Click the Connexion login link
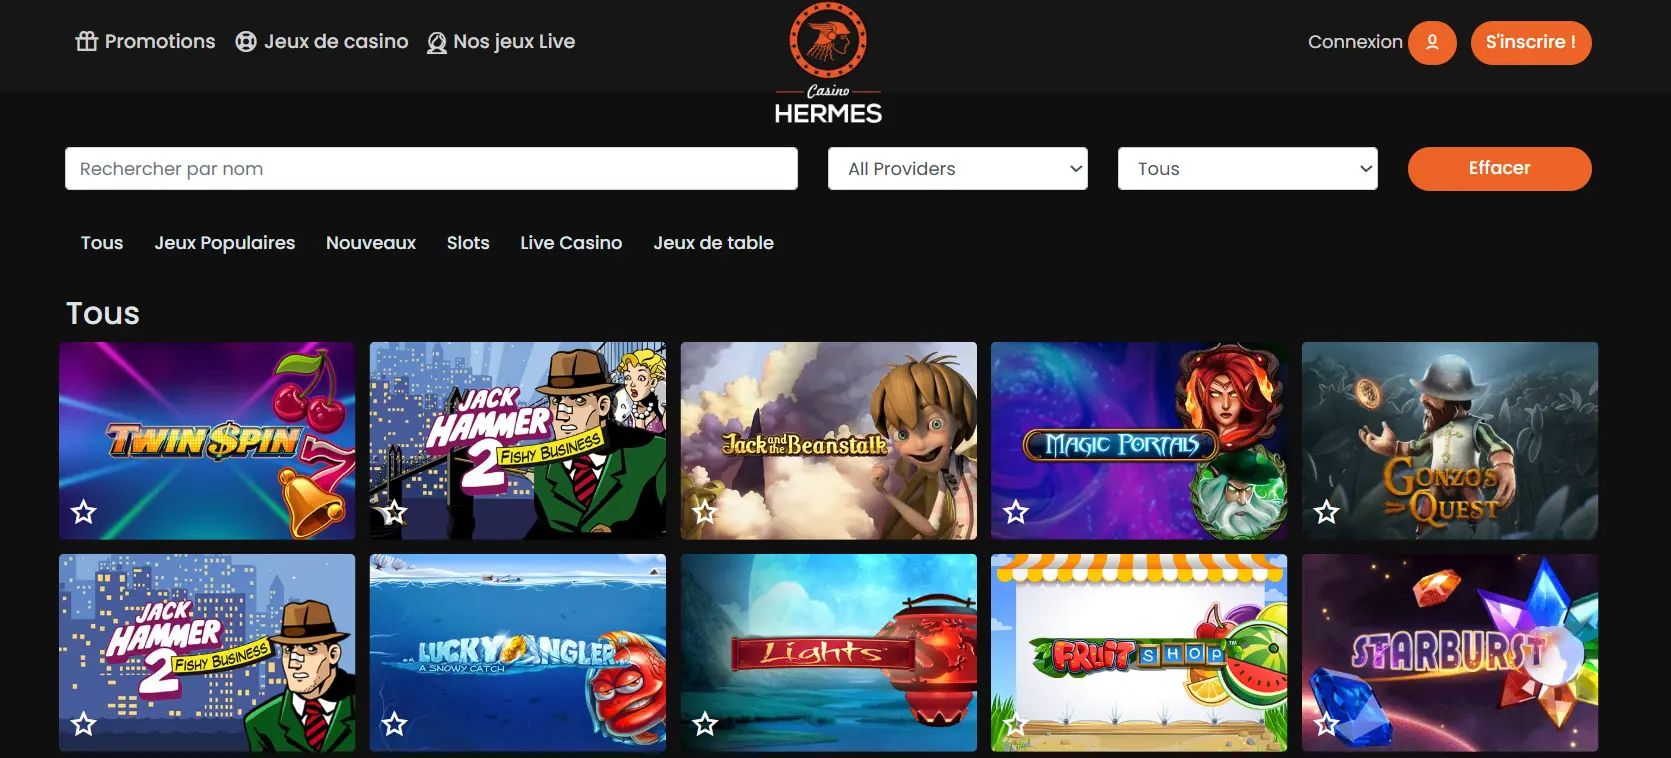The image size is (1671, 758). (x=1355, y=42)
